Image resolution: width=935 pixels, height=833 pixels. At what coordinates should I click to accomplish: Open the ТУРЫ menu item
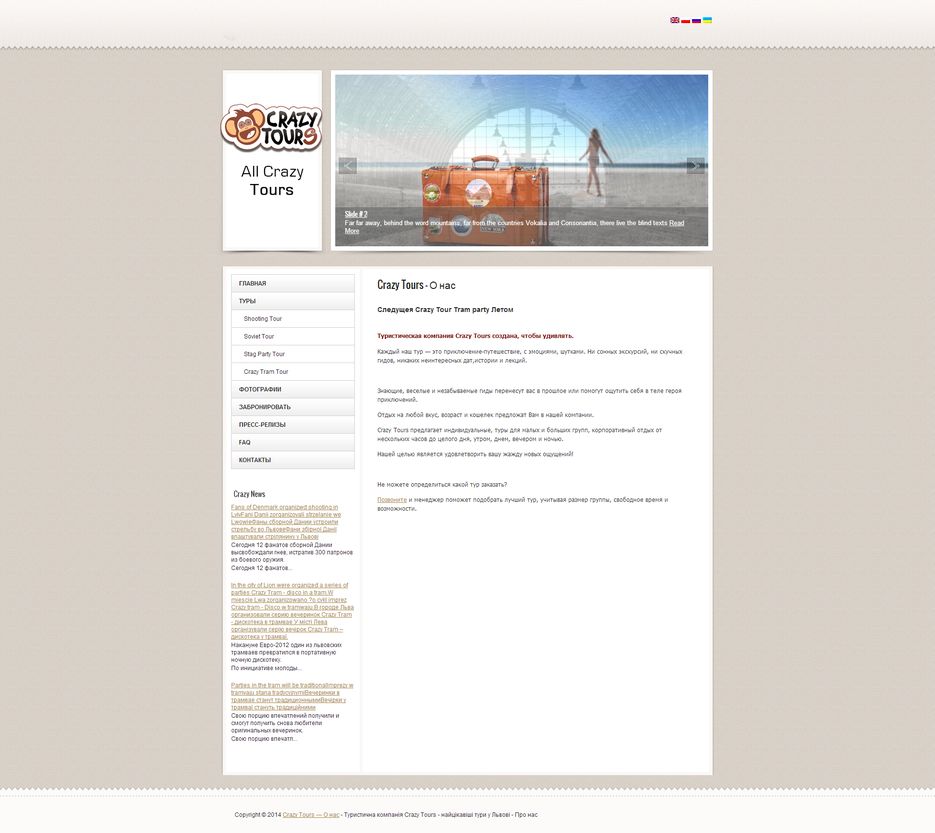pos(293,301)
